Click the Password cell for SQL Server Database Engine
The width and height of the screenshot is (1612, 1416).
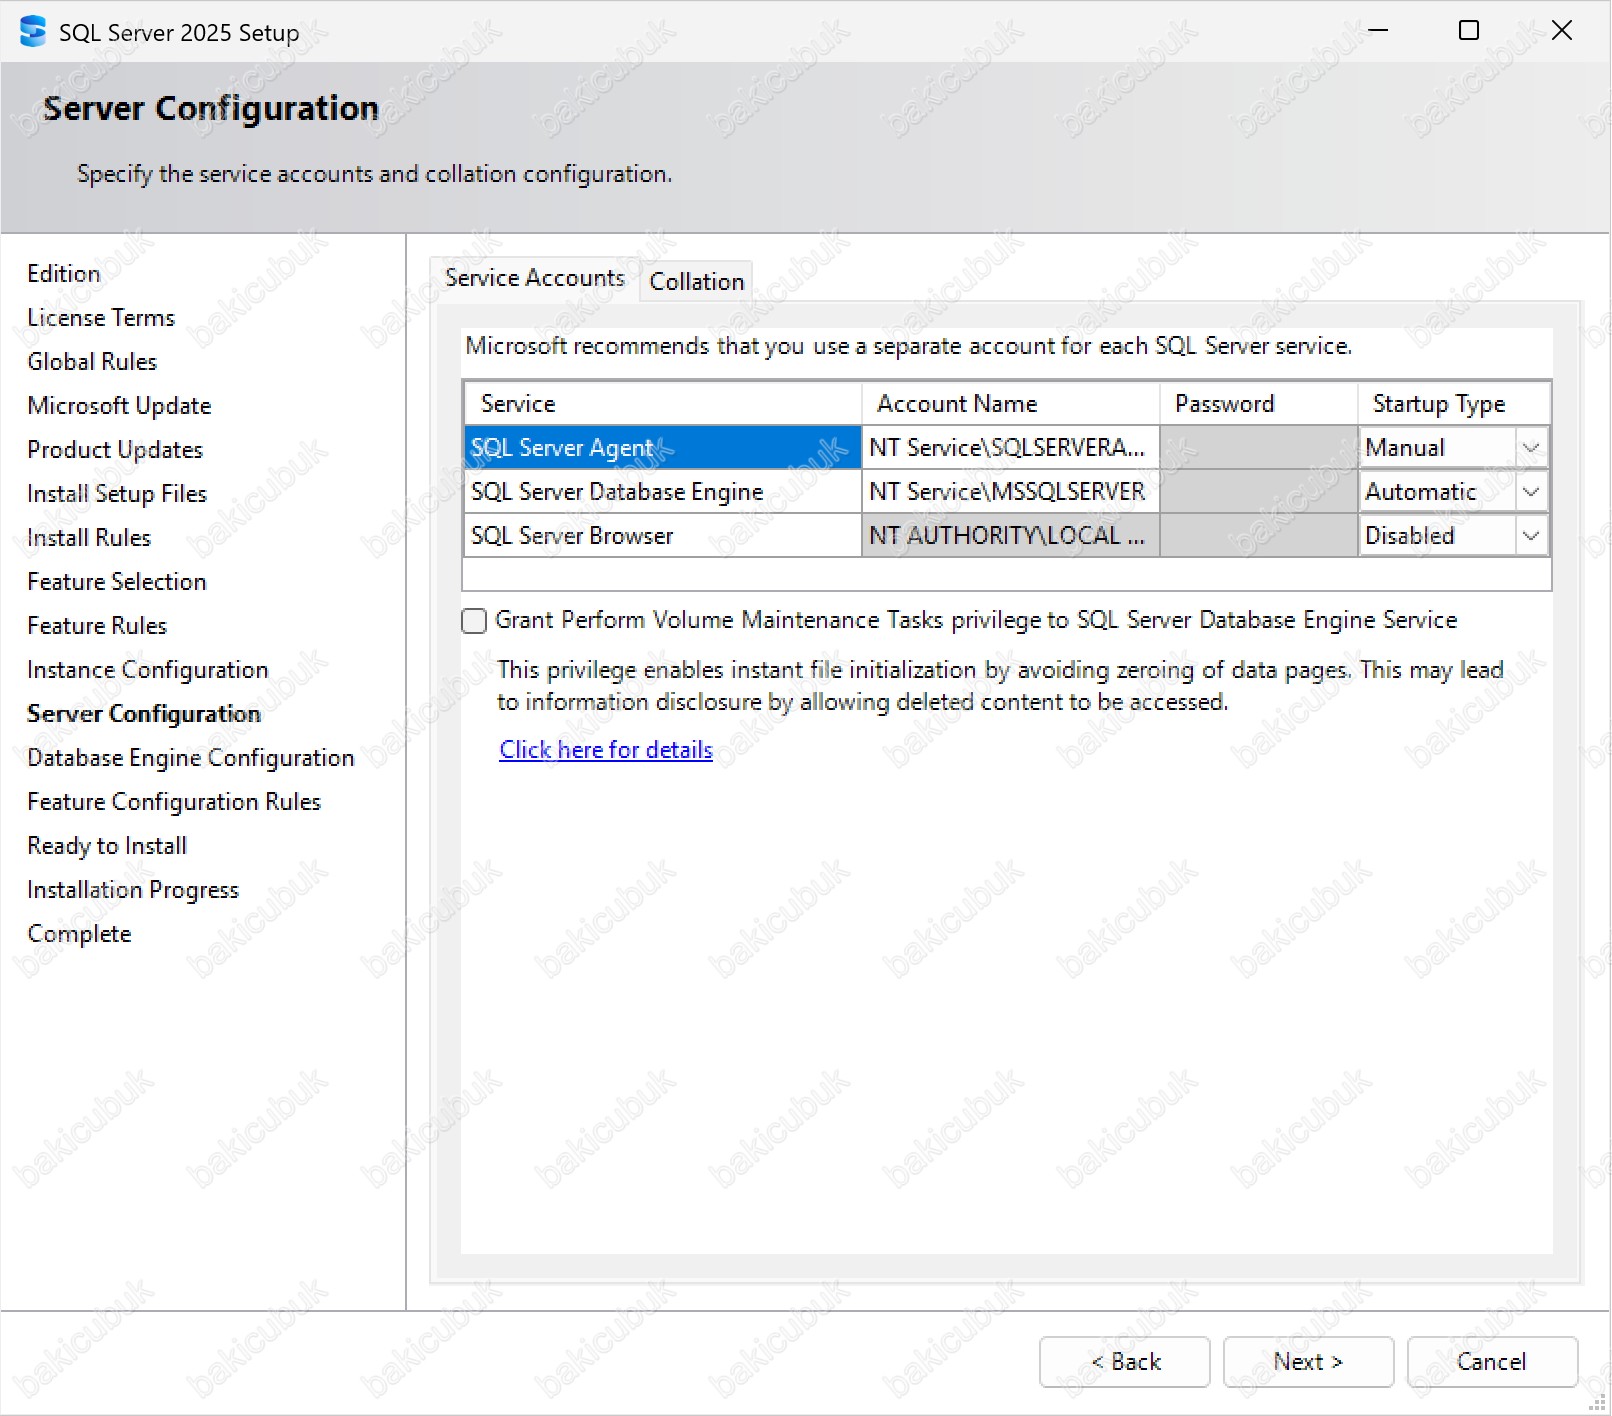click(1259, 492)
